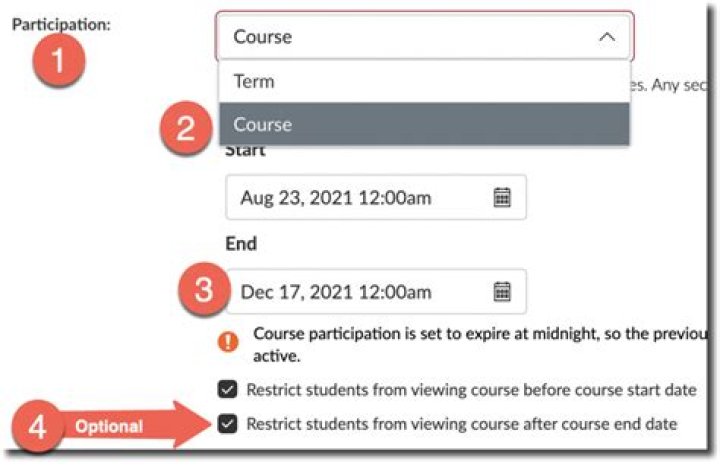
Task: Uncheck restrict viewing before course start date
Action: [228, 390]
